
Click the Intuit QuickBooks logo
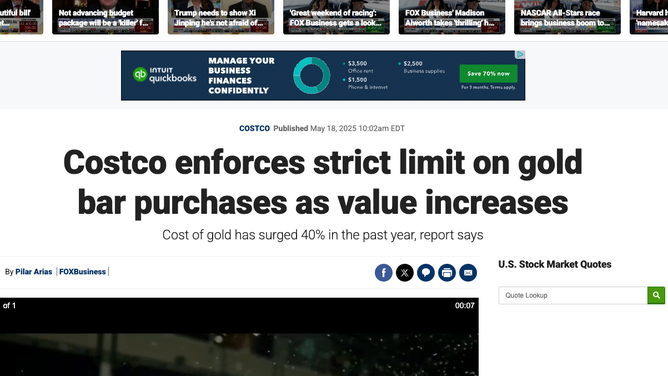(164, 75)
